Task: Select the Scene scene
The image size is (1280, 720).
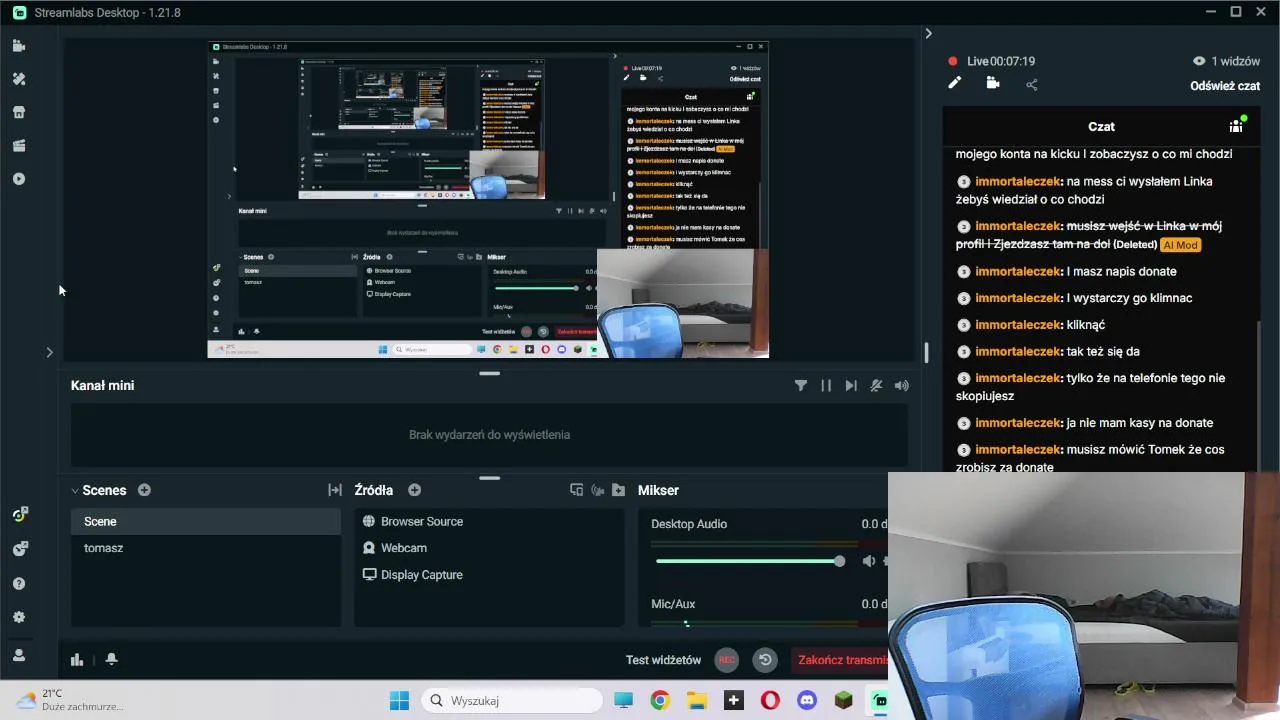Action: pyautogui.click(x=206, y=522)
